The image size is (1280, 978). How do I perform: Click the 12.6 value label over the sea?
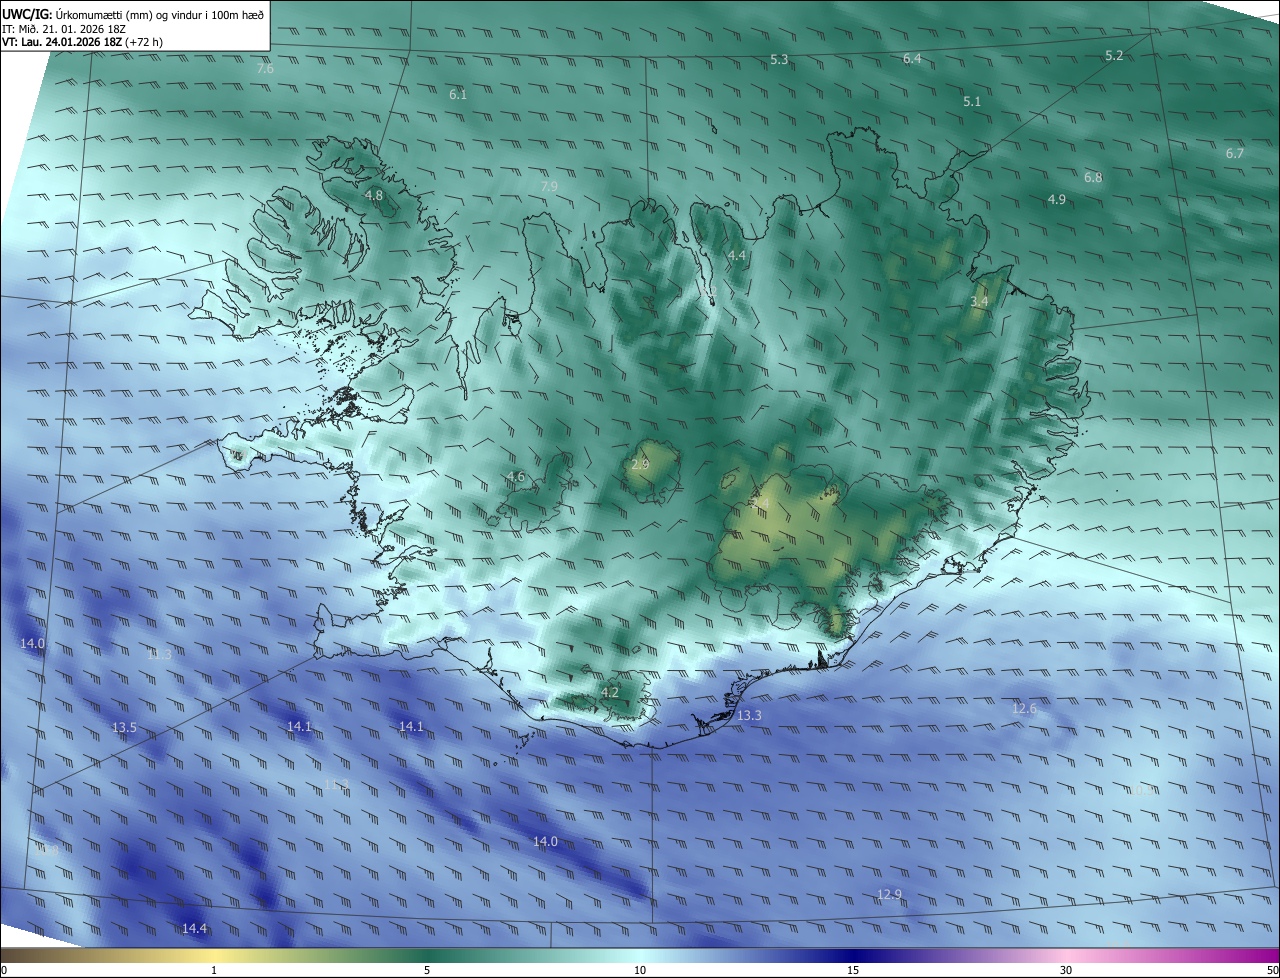click(1025, 708)
